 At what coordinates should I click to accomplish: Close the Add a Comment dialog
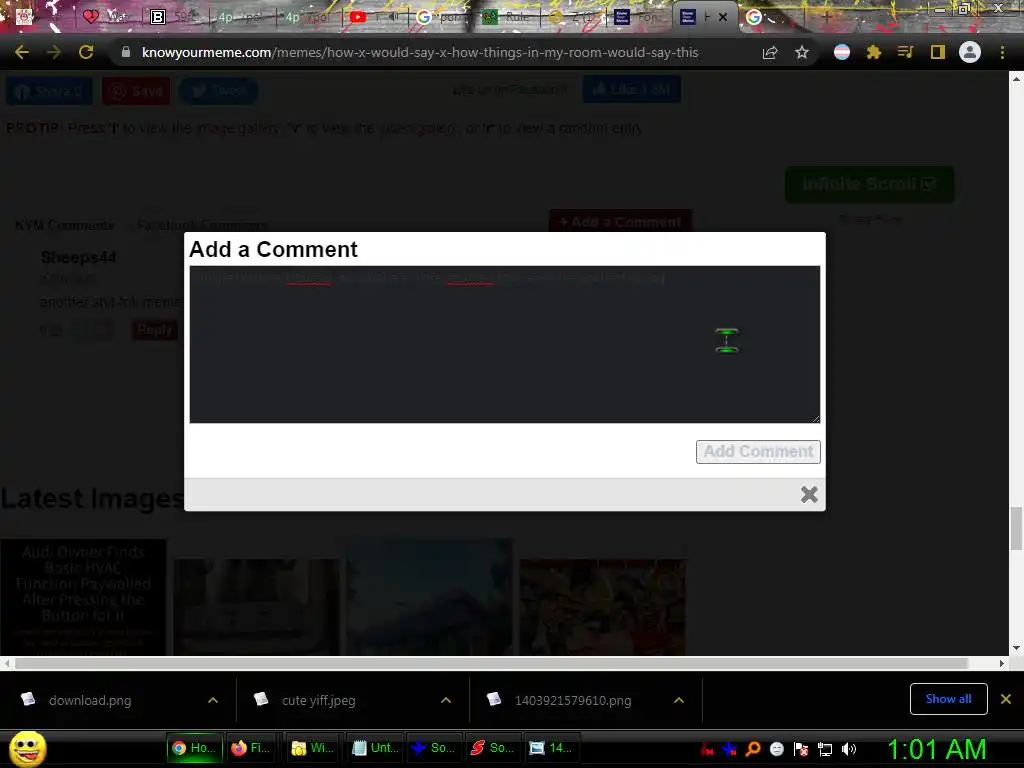809,494
